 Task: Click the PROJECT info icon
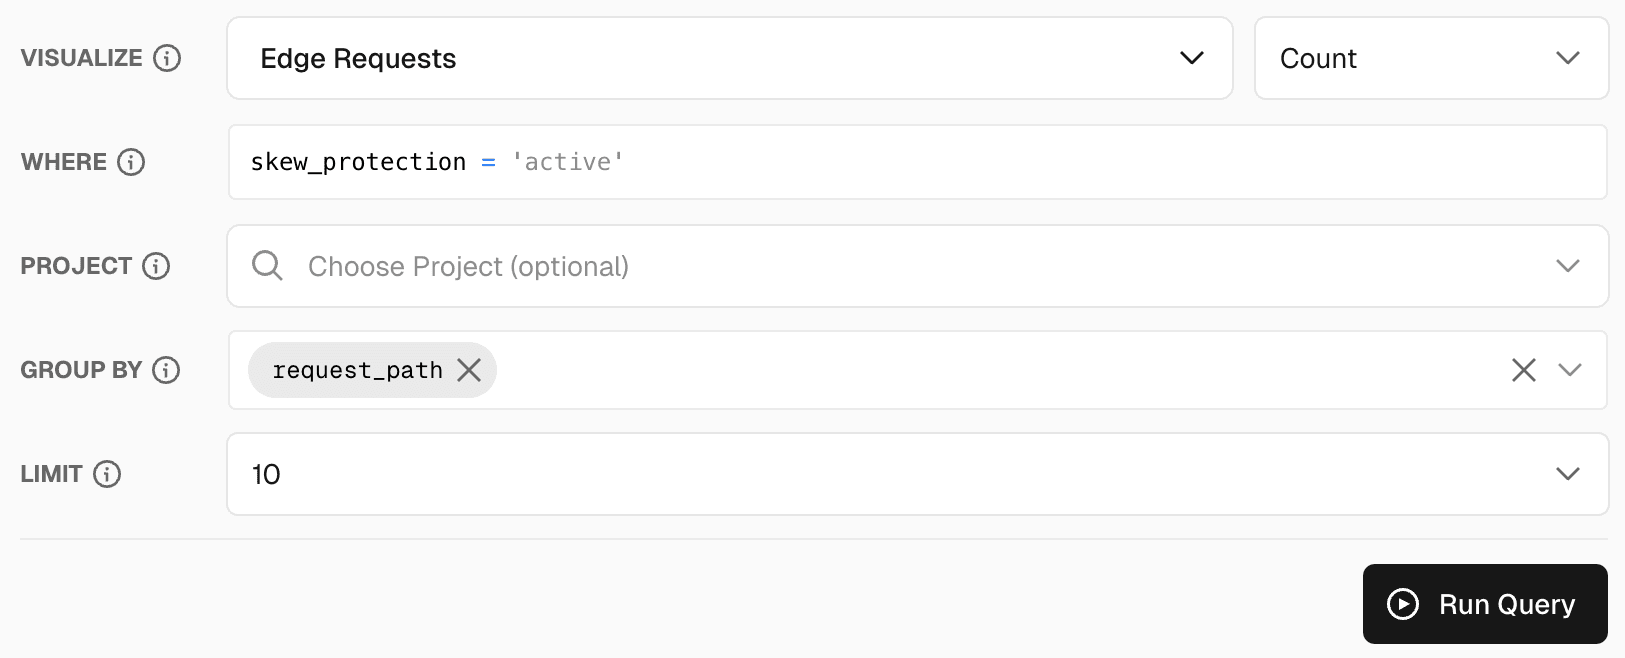coord(154,266)
